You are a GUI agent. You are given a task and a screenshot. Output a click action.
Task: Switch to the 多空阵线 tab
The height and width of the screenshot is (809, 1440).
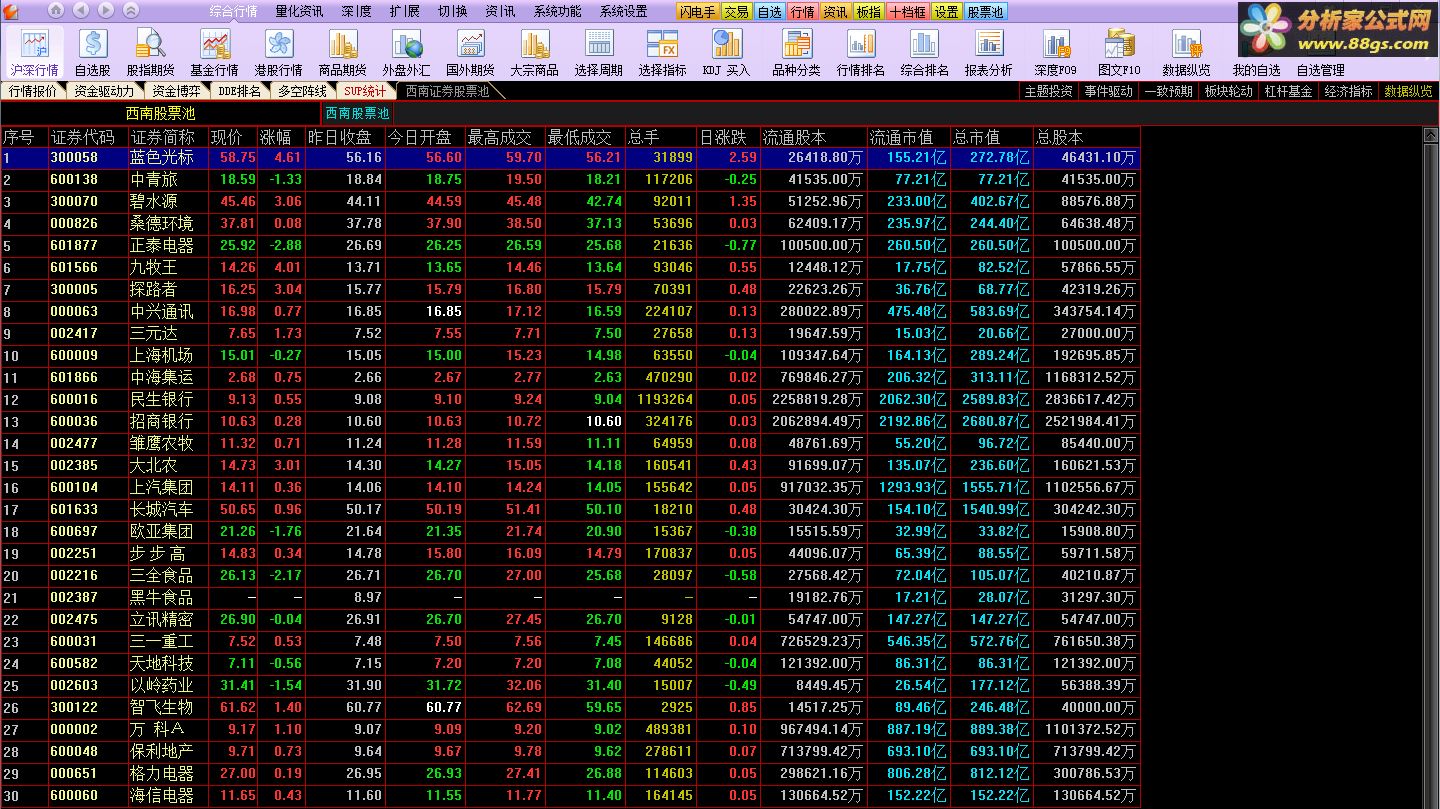coord(302,91)
